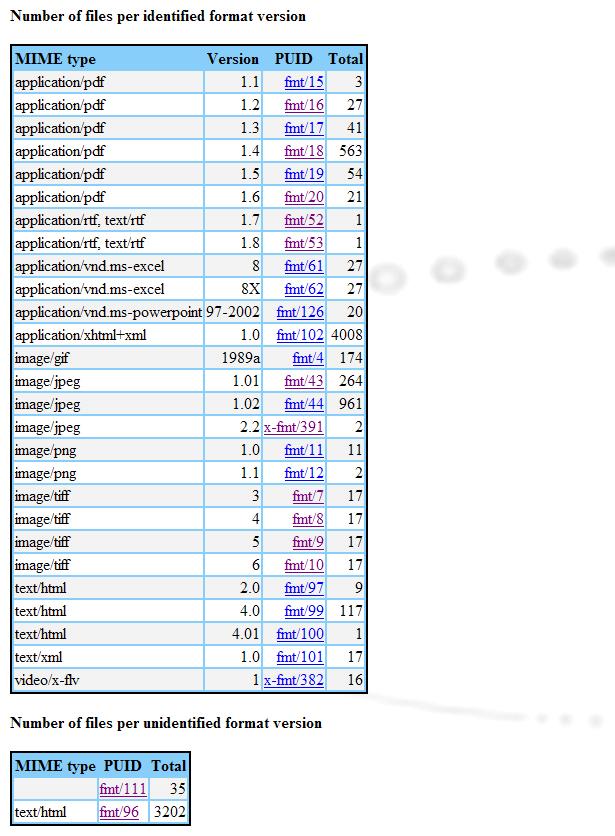615x836 pixels.
Task: Click the 'Number of files per unidentified format version' heading
Action: (x=166, y=723)
